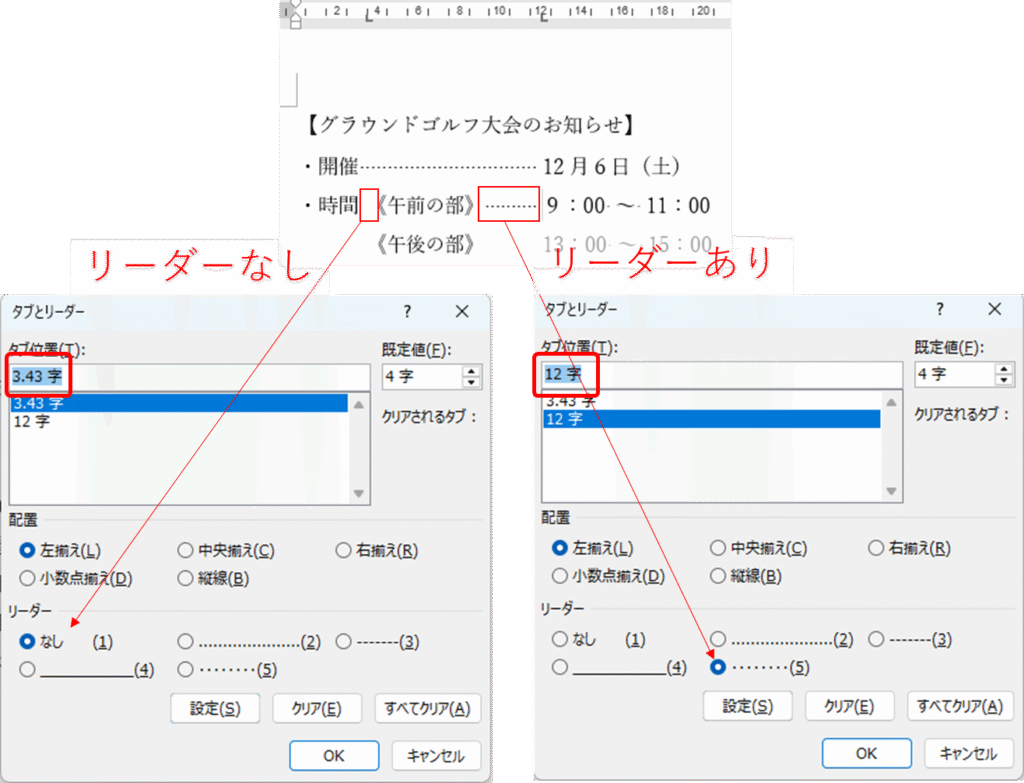Select 中央揃え alignment in the left dialog

pyautogui.click(x=186, y=550)
